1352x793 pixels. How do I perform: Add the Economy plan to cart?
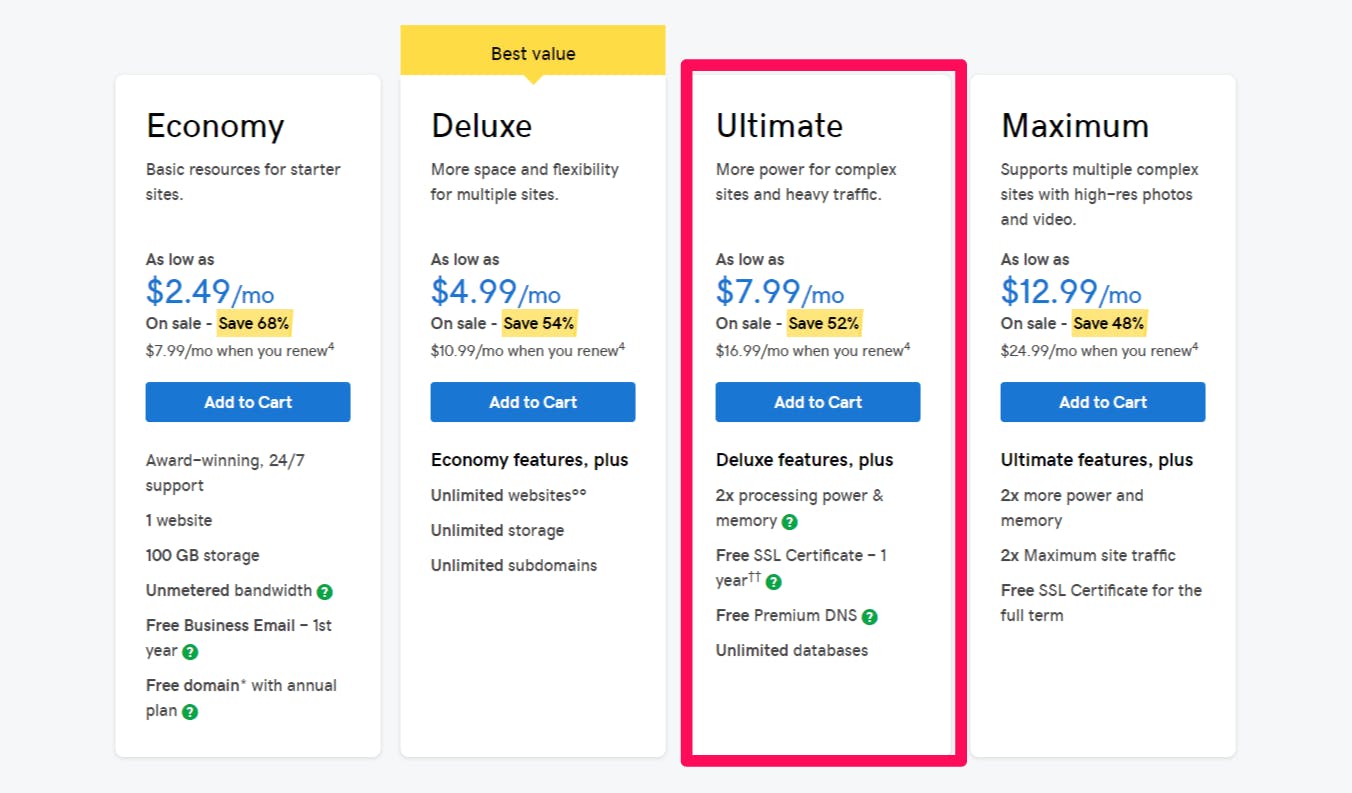click(x=248, y=402)
